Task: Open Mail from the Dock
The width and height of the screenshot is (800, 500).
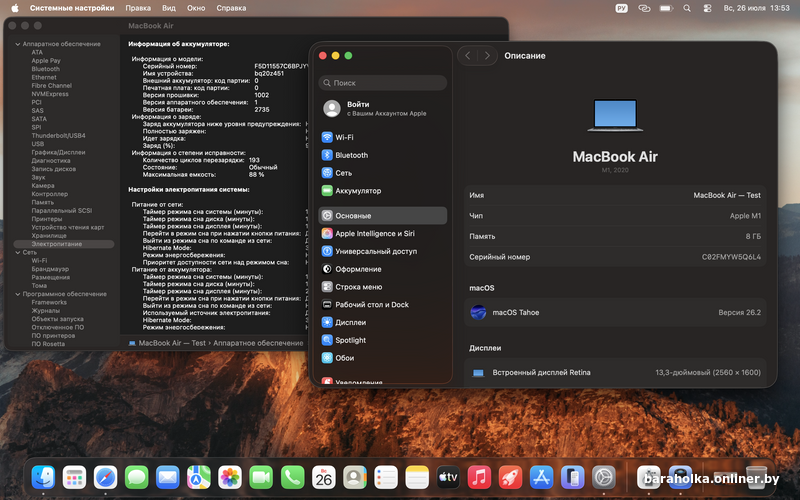Action: 168,478
